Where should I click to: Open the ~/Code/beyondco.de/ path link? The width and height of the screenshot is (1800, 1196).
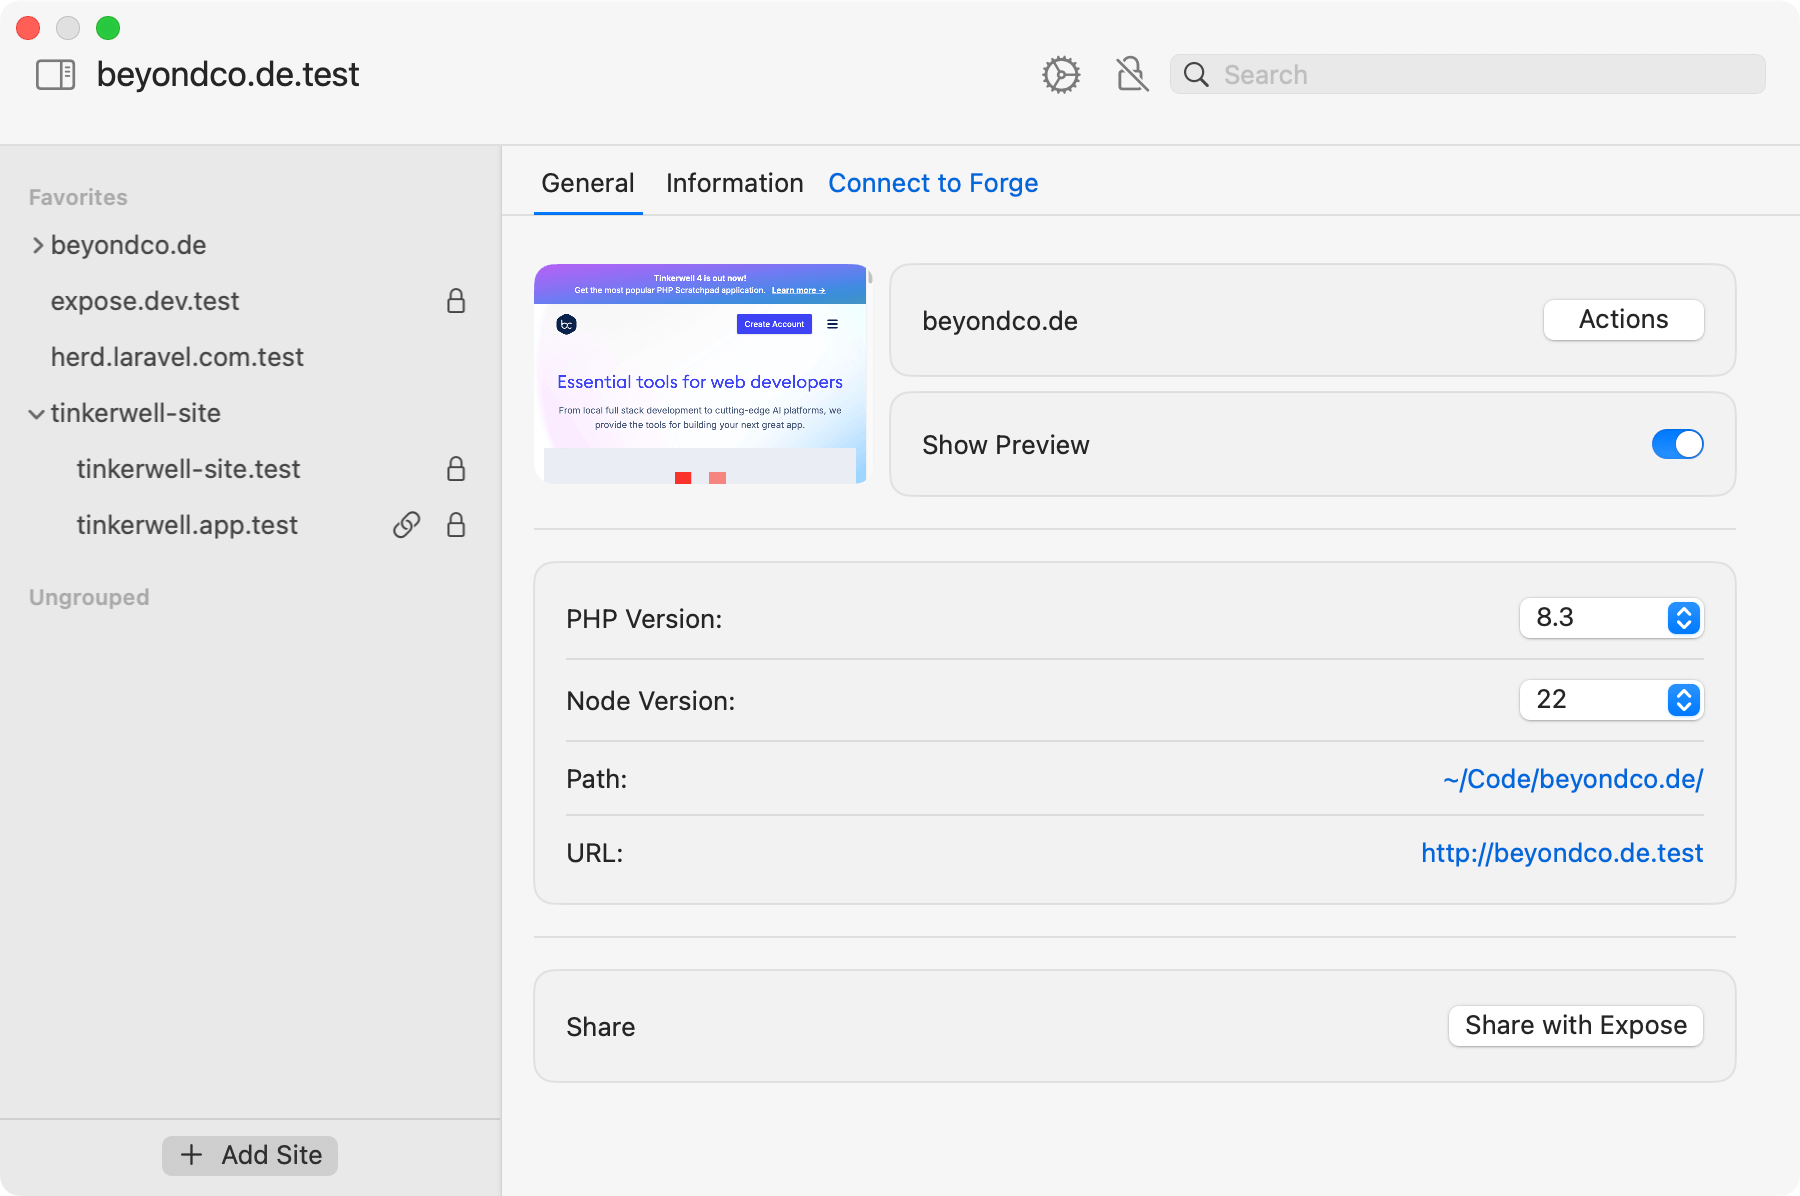pyautogui.click(x=1573, y=779)
